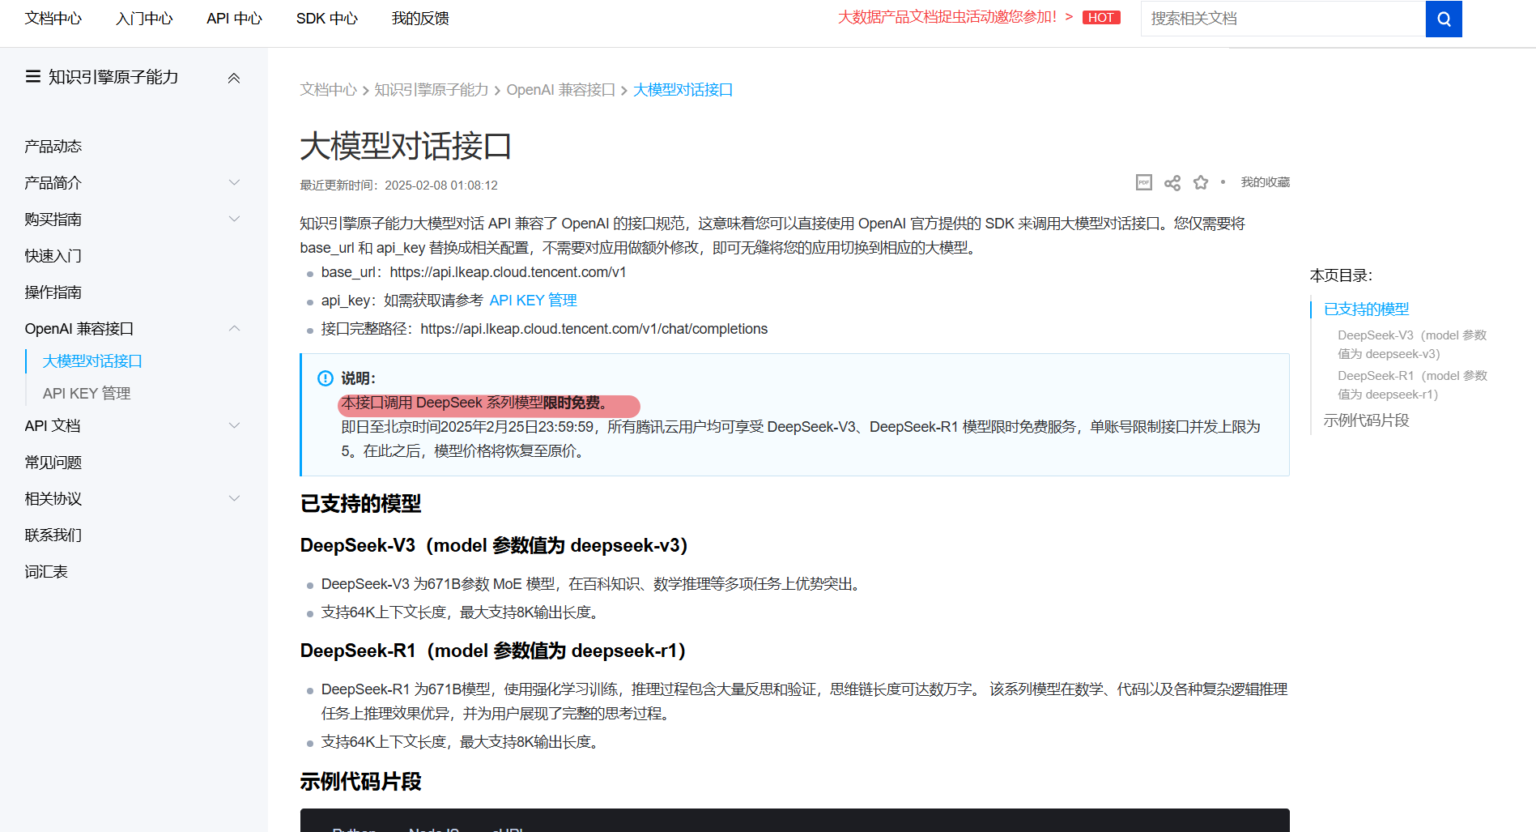Image resolution: width=1536 pixels, height=832 pixels.
Task: Open 常见问题 in the sidebar
Action: tap(53, 462)
